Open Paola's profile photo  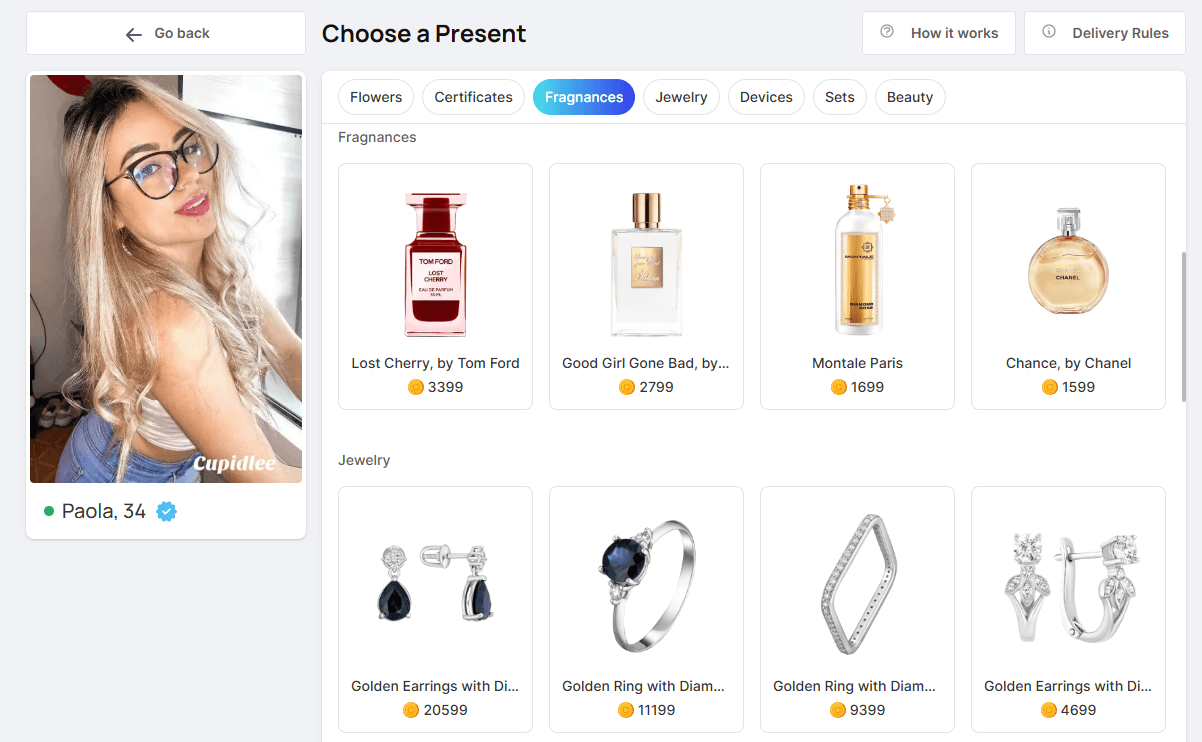166,279
